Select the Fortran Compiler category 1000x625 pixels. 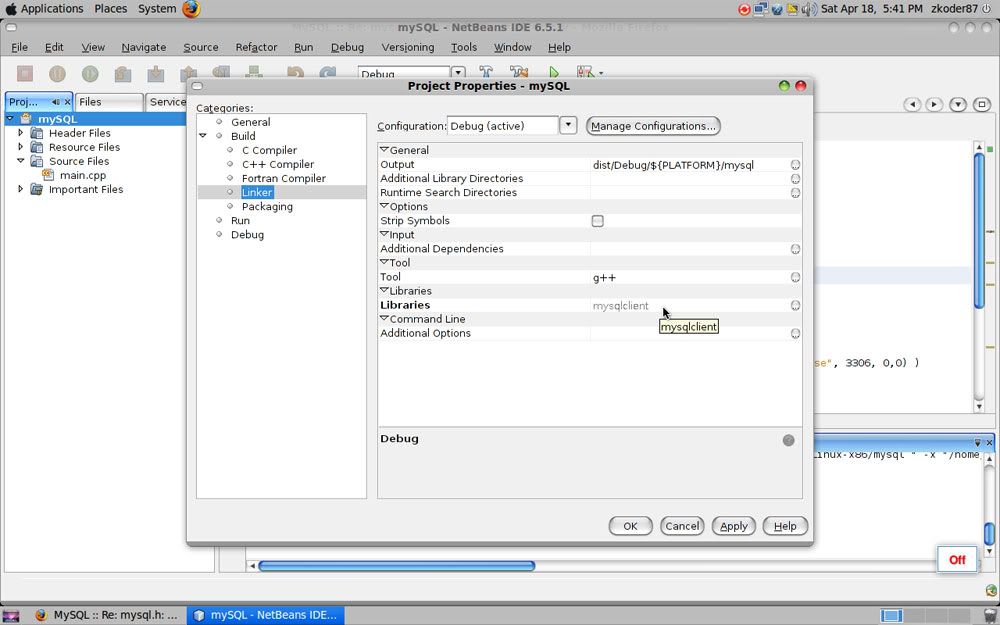283,179
